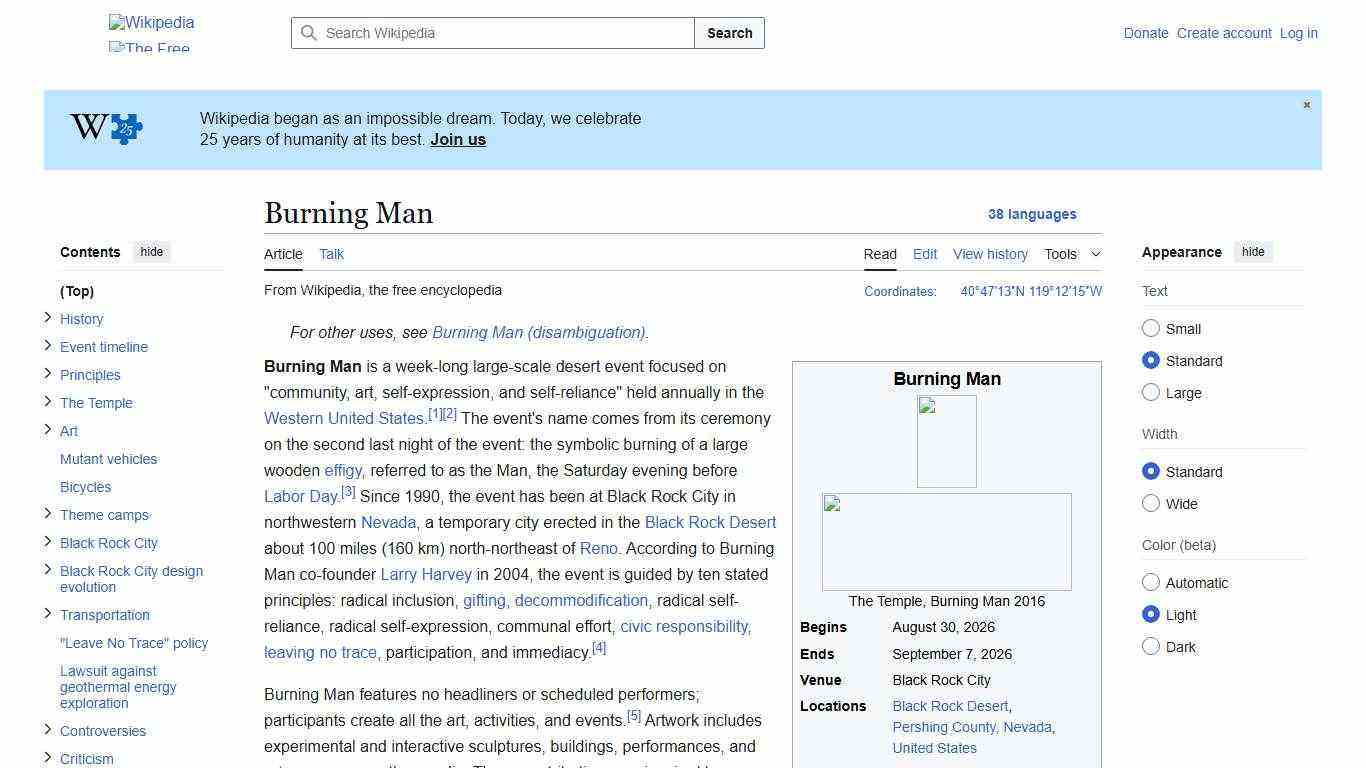Switch to the Talk tab
The image size is (1366, 768).
point(331,254)
